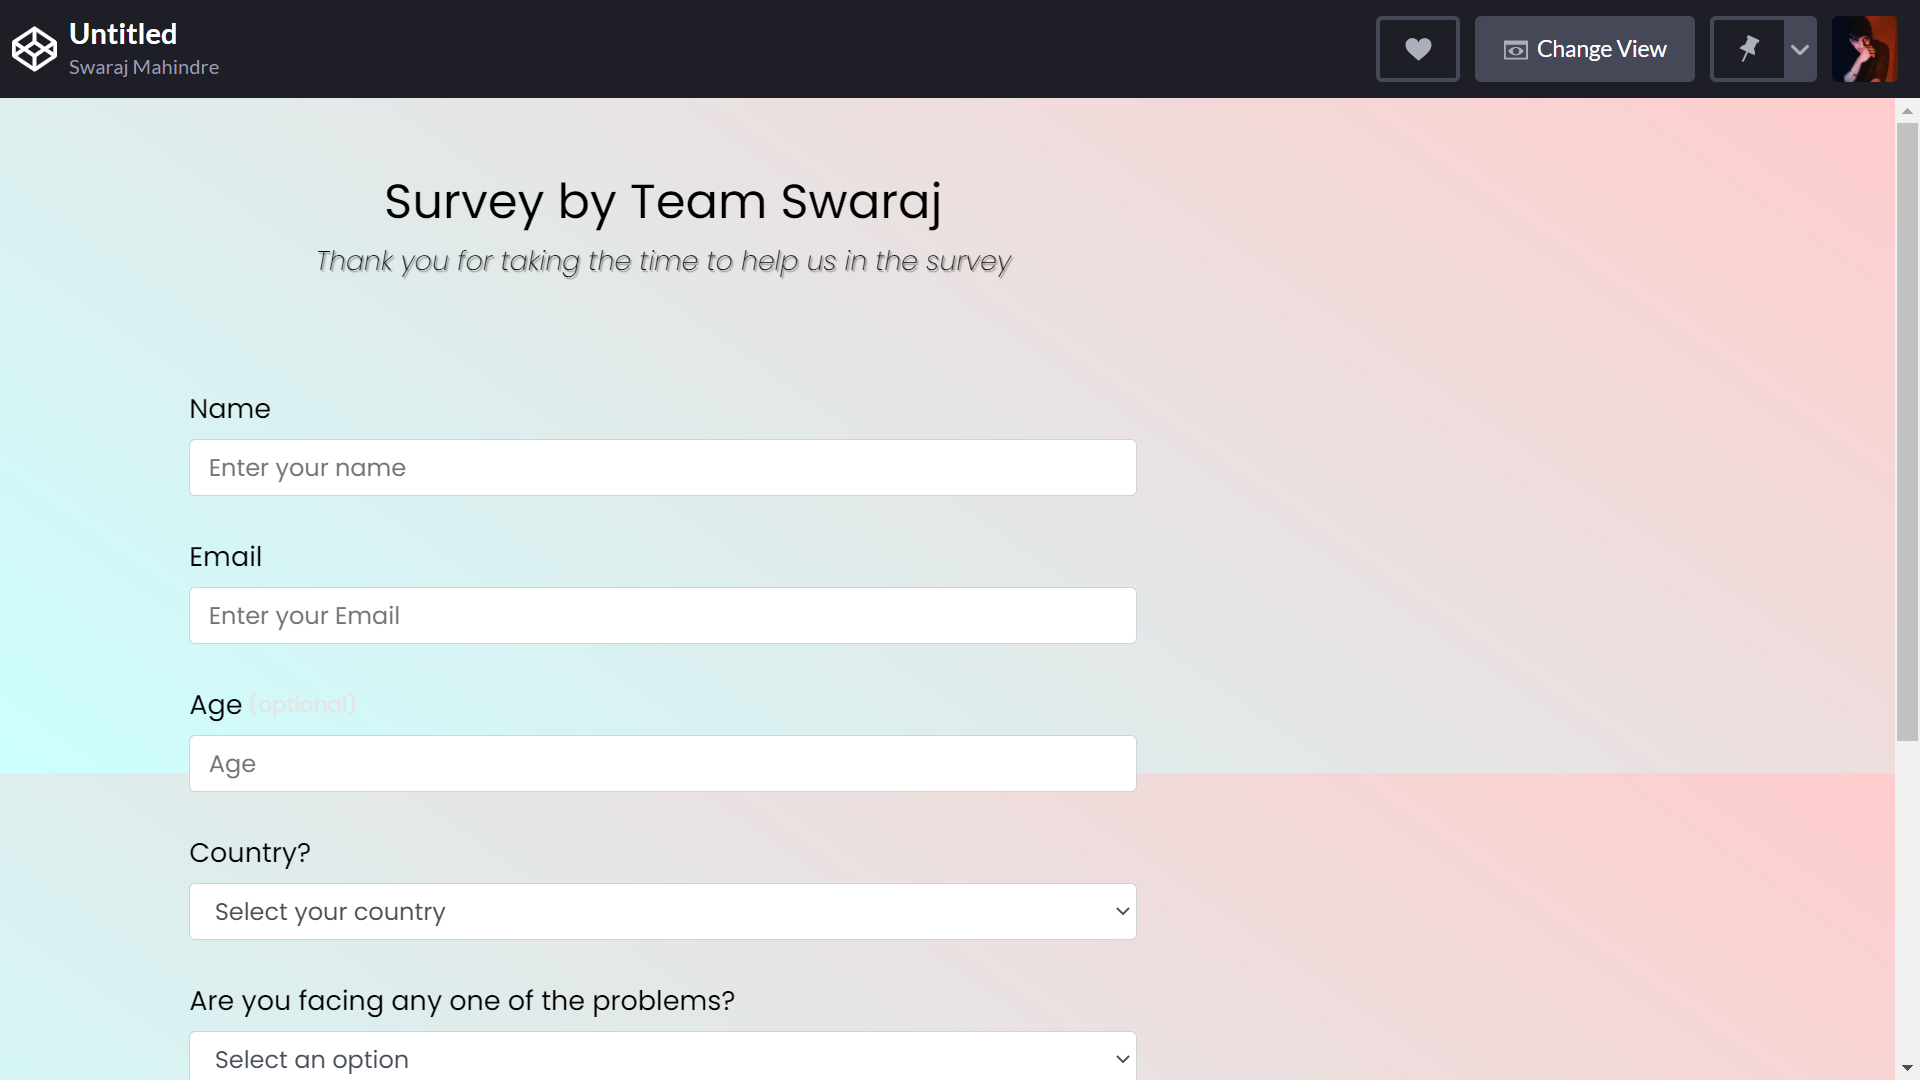Click the Country? label
Image resolution: width=1920 pixels, height=1080 pixels.
tap(250, 853)
